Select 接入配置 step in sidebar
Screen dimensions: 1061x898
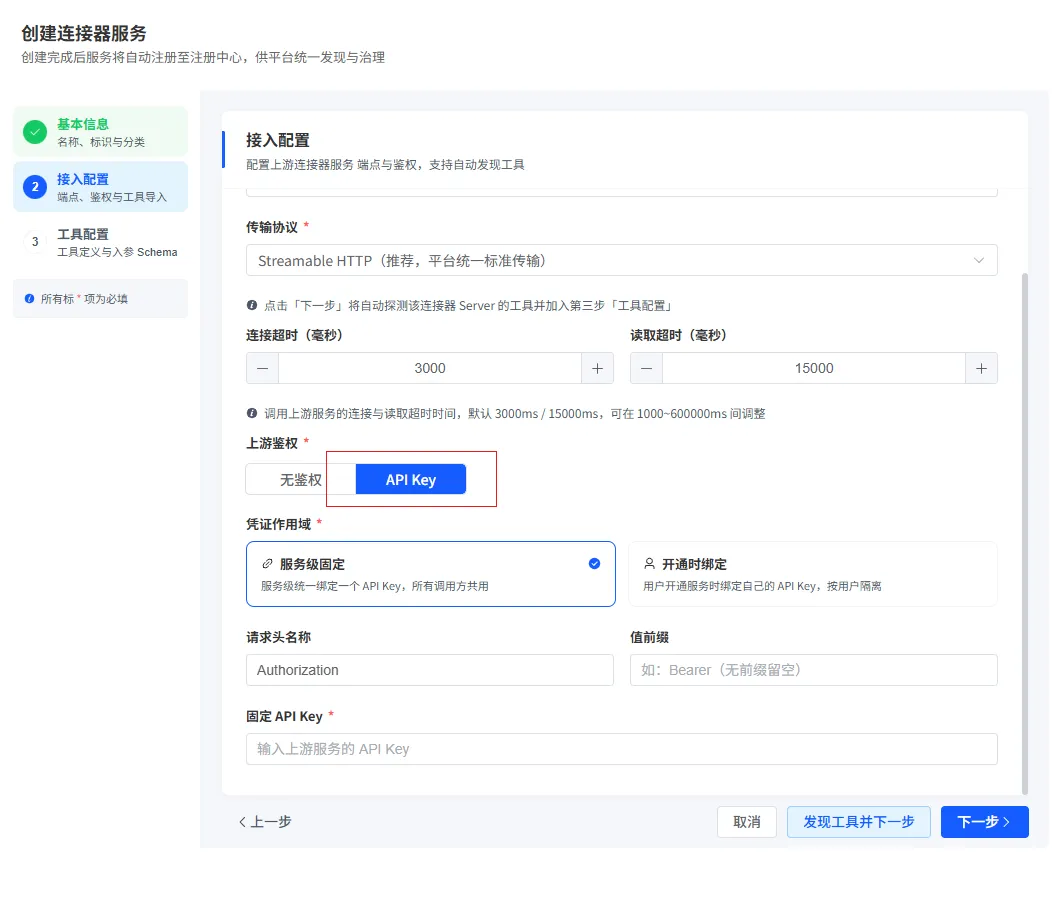tap(101, 187)
